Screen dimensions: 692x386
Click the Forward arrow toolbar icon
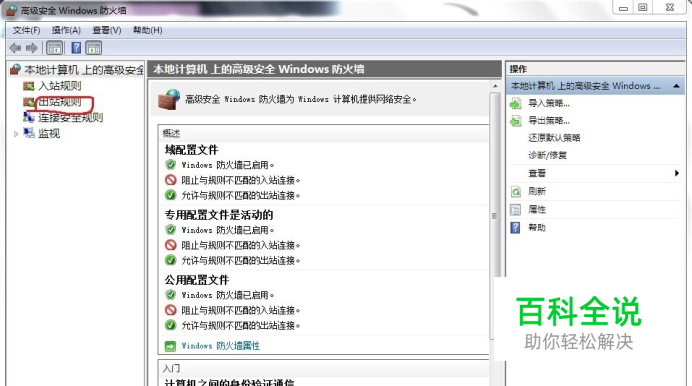pos(32,48)
